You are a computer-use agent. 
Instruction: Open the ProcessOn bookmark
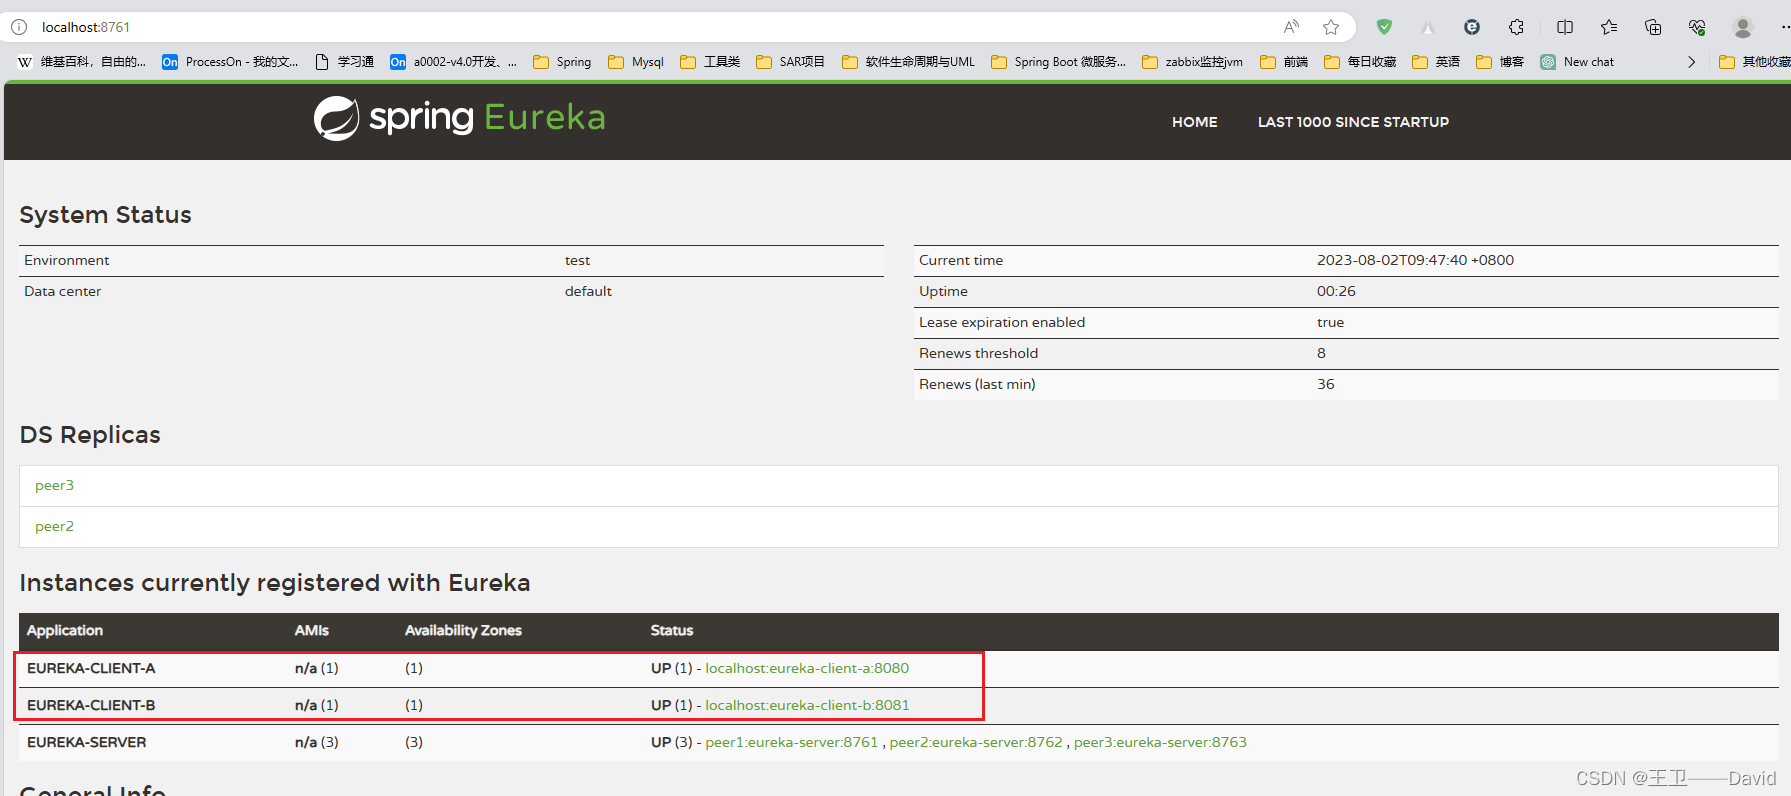[x=230, y=62]
